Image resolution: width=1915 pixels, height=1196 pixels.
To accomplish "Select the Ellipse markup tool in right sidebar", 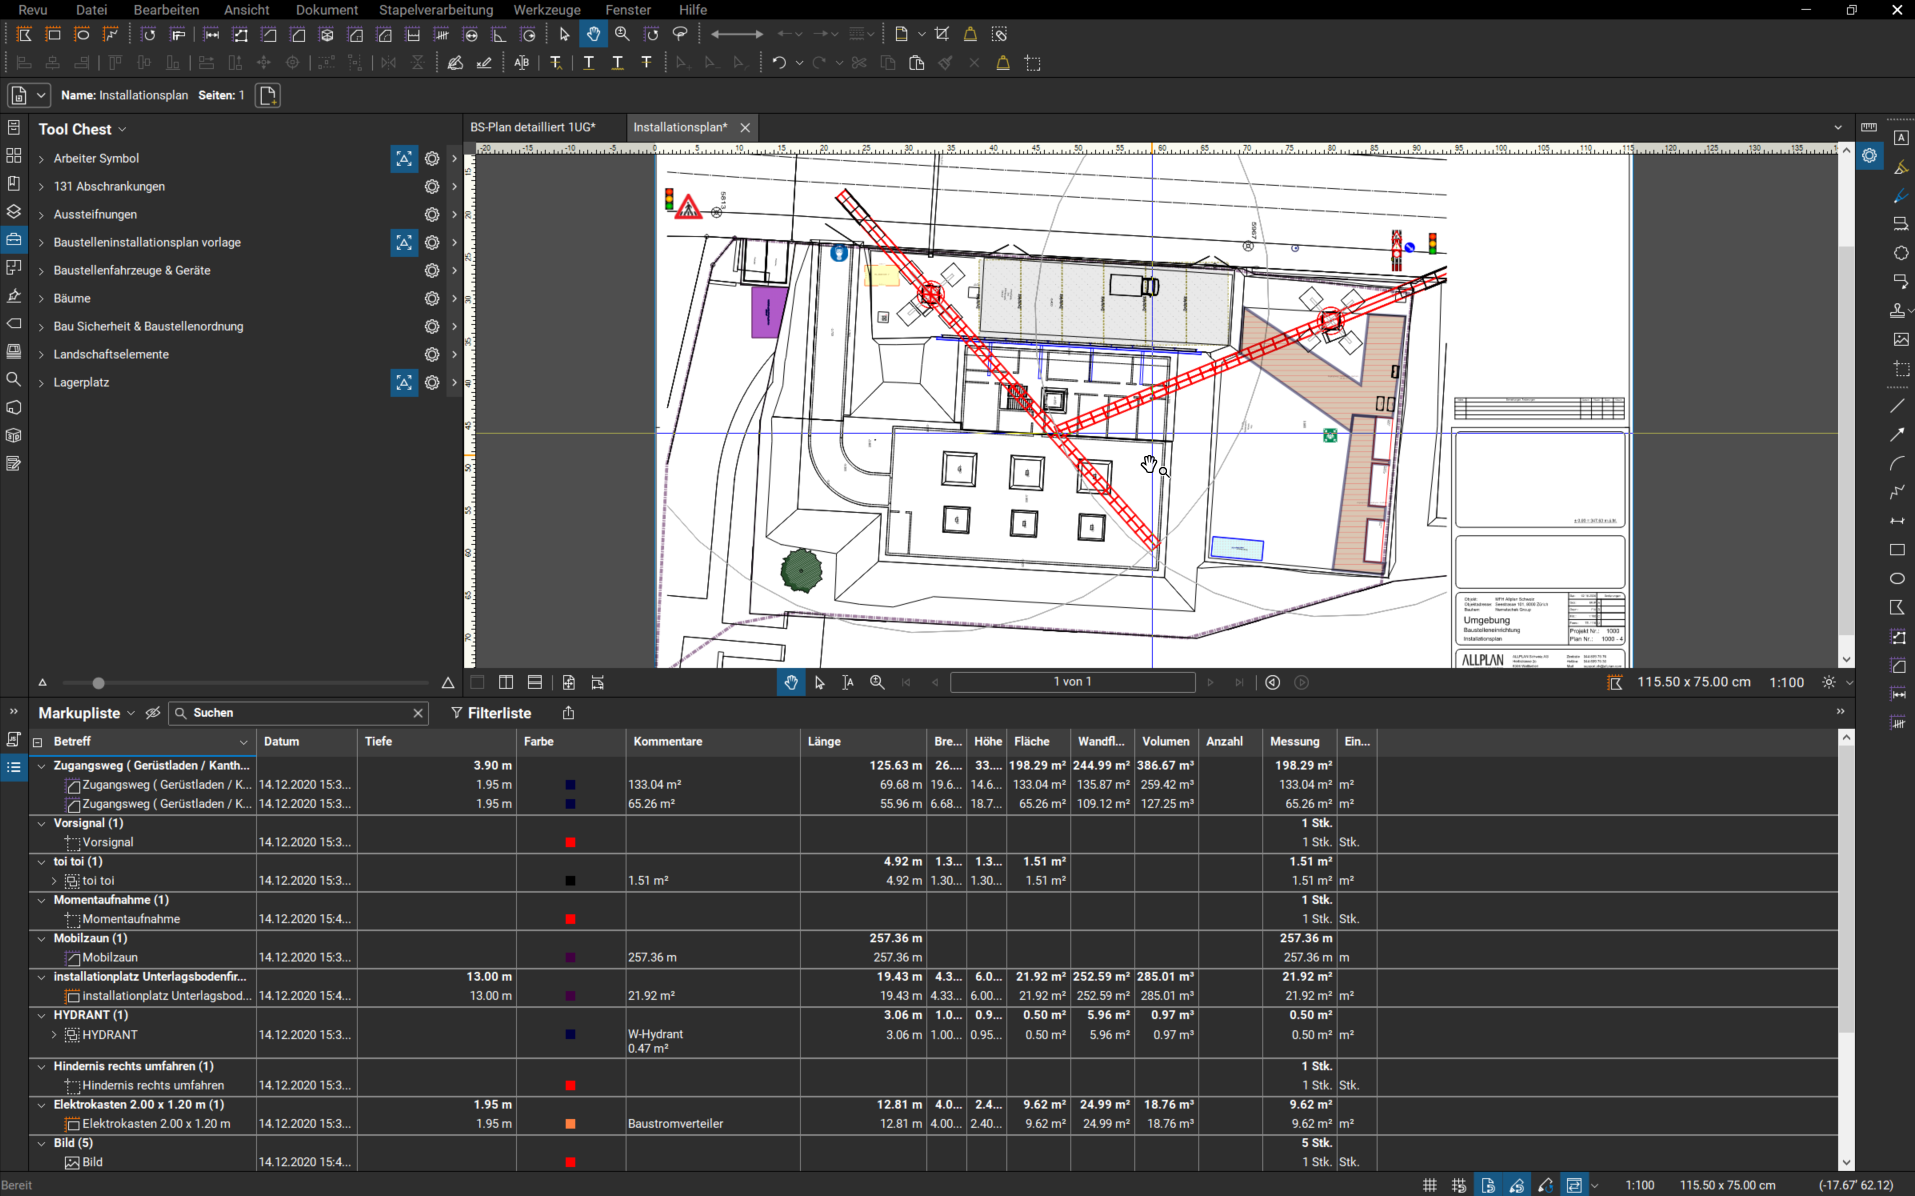I will [1897, 579].
